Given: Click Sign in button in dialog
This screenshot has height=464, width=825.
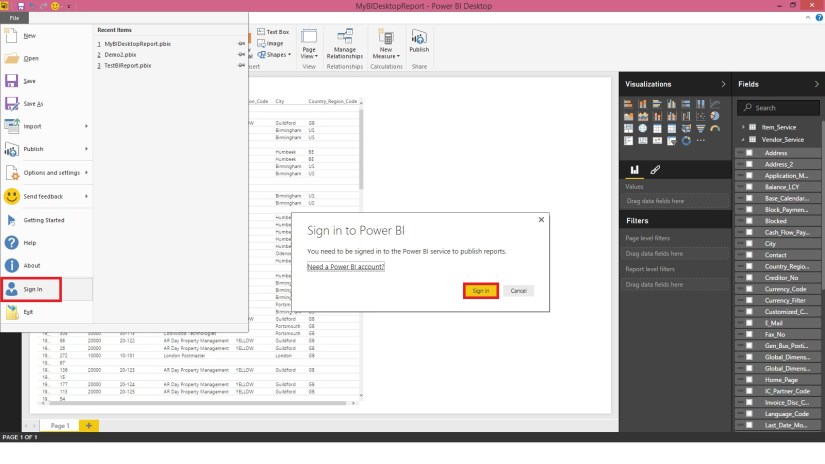Looking at the screenshot, I should tap(480, 290).
